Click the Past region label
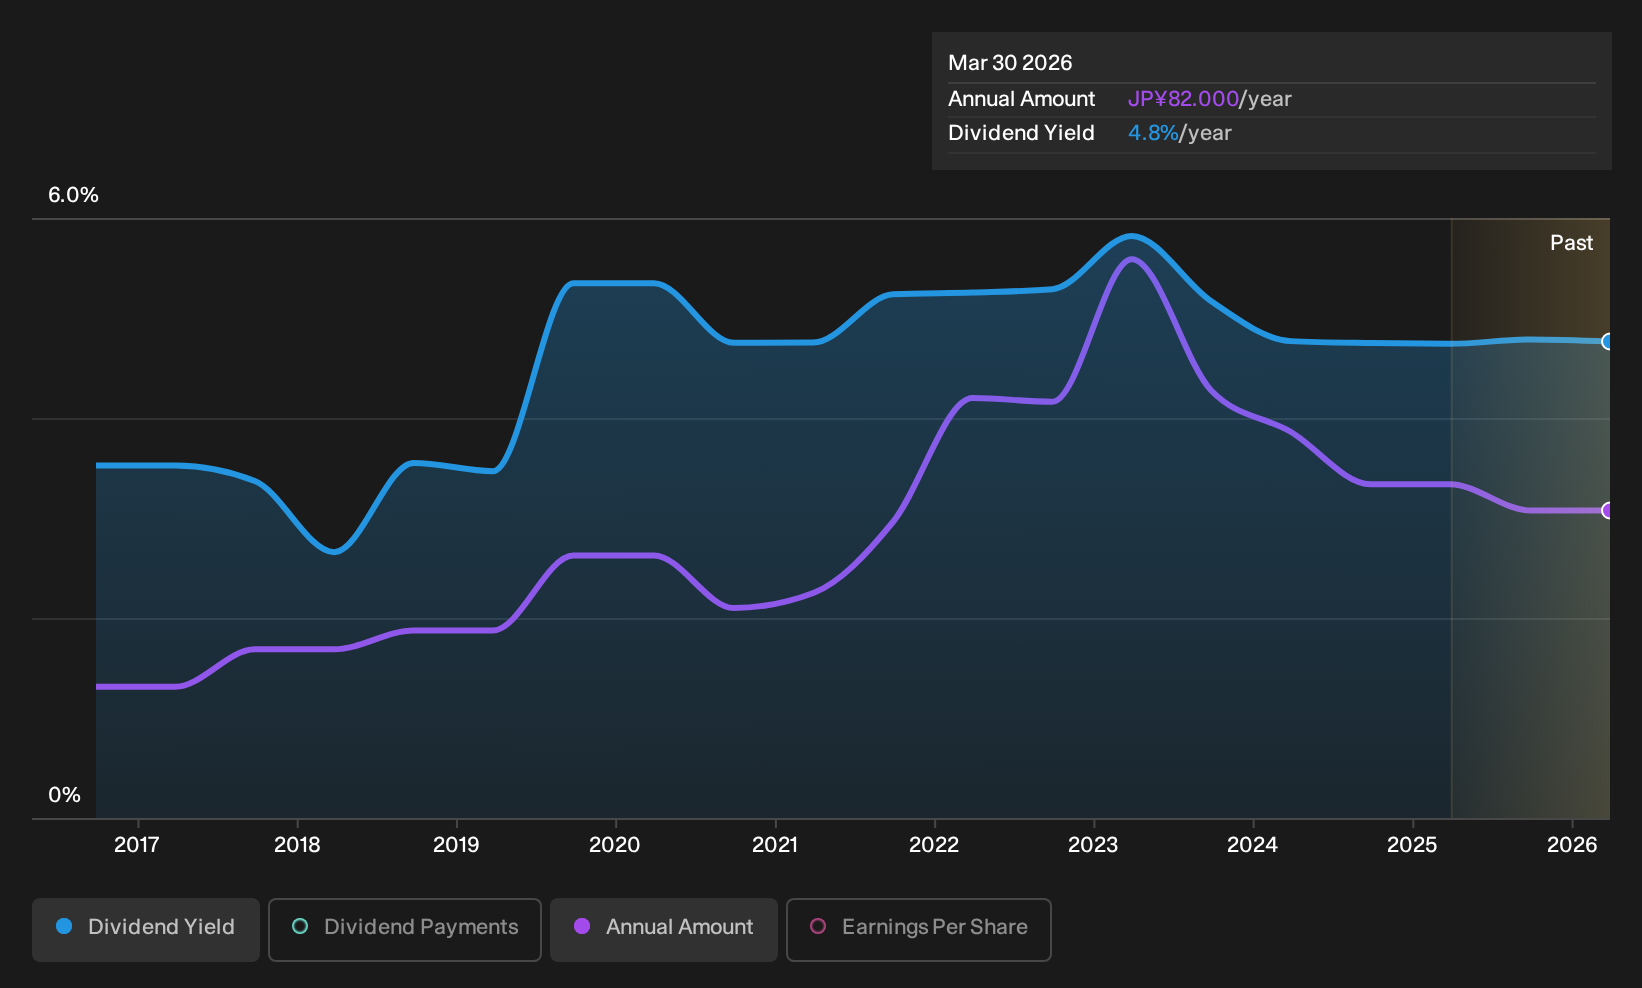Viewport: 1642px width, 988px height. point(1572,243)
